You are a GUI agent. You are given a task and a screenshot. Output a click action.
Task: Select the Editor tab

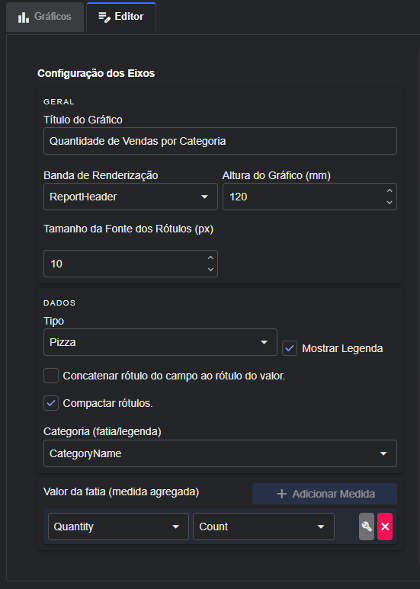pos(121,17)
